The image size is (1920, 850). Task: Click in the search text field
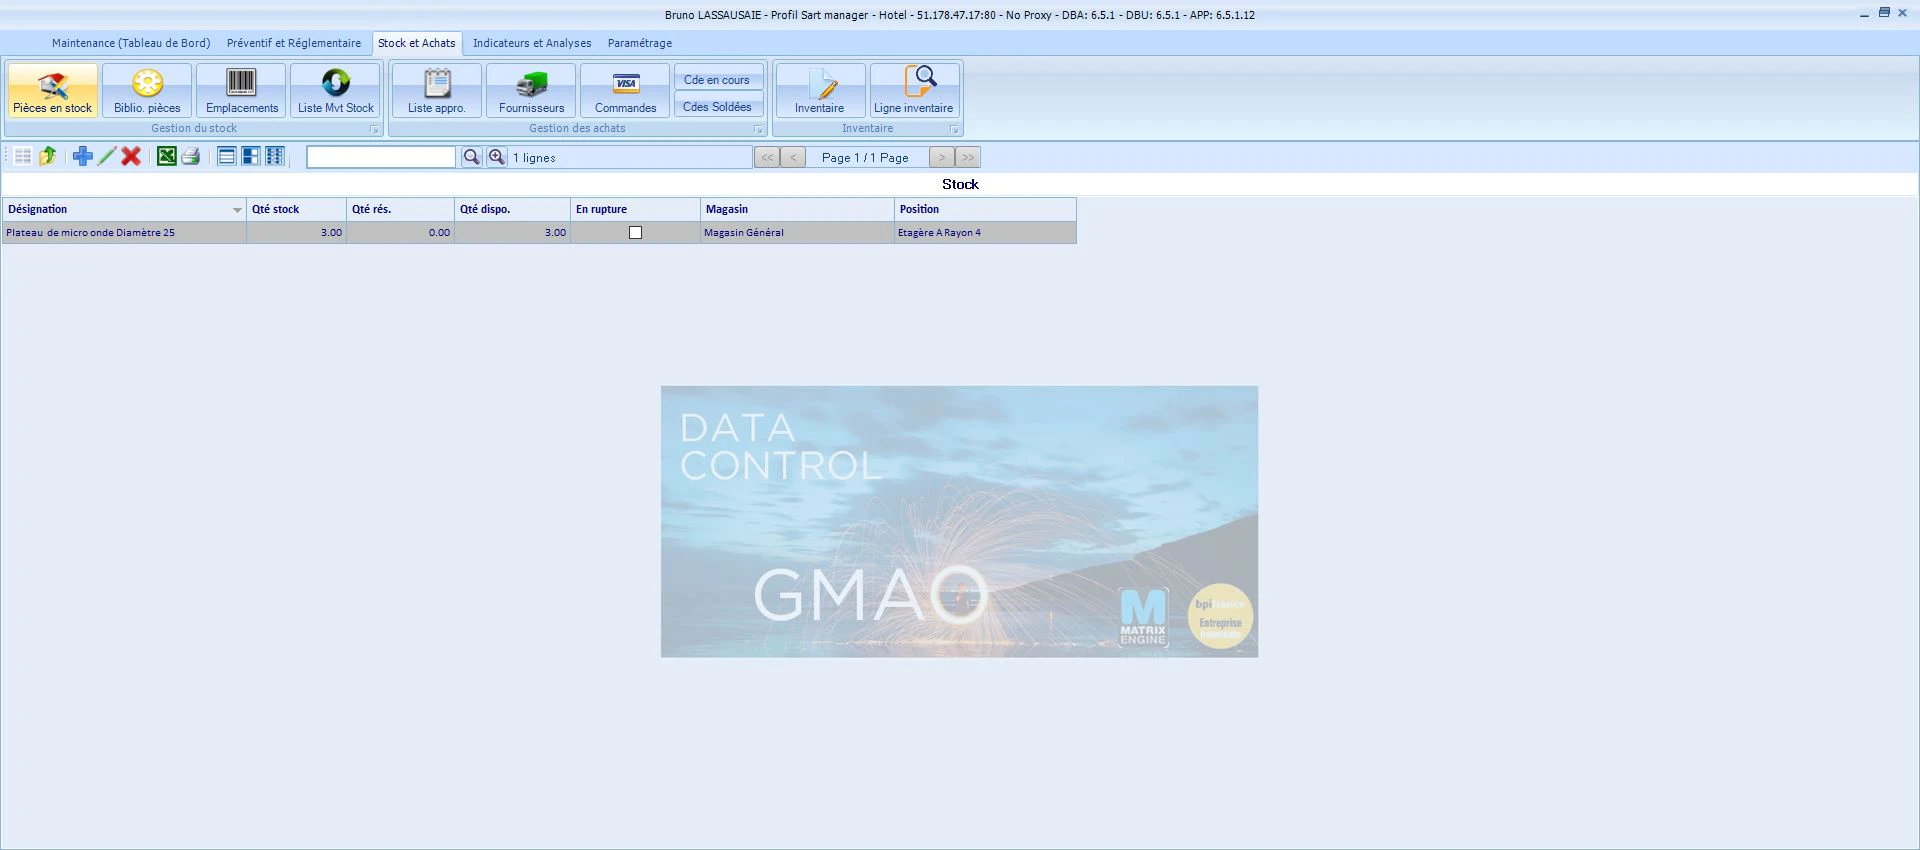tap(381, 157)
